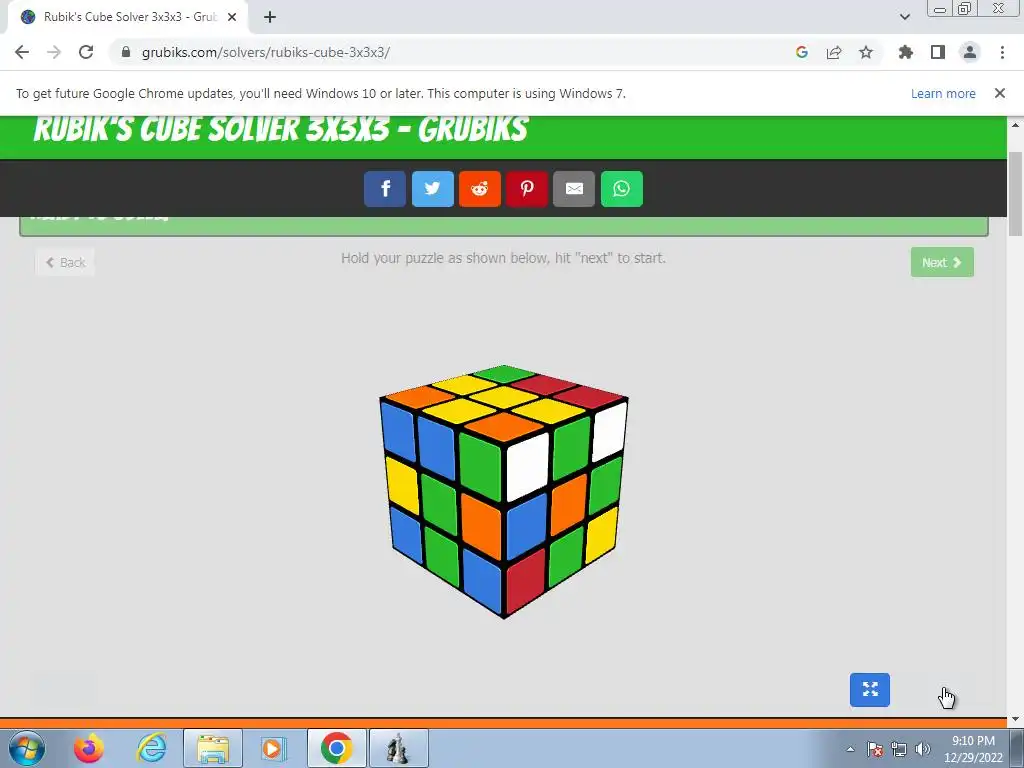Click the lock icon beside the URL
1024x768 pixels.
point(125,52)
